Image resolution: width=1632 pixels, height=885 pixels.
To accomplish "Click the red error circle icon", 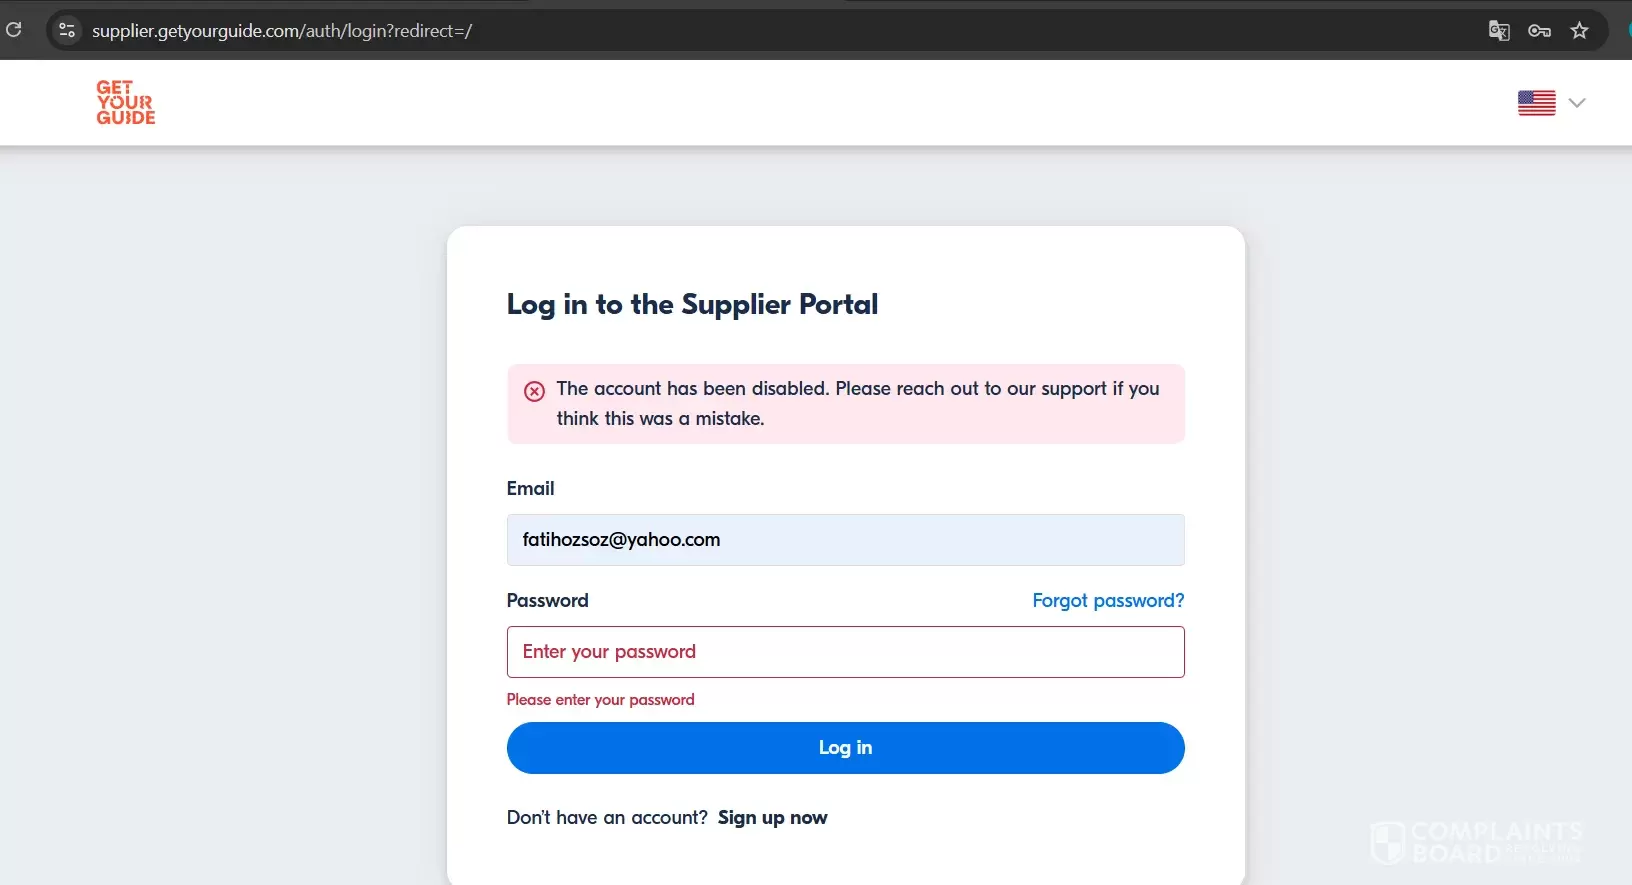I will pyautogui.click(x=535, y=391).
